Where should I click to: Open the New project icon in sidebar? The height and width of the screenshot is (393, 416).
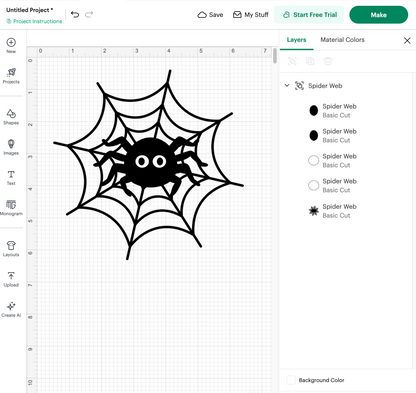click(x=11, y=45)
